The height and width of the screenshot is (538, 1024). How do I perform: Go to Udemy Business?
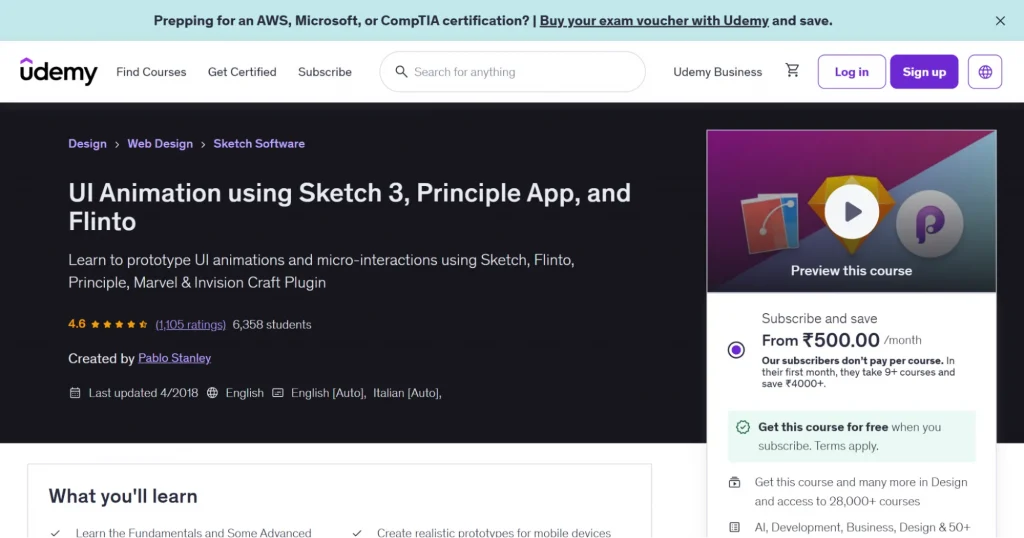(717, 72)
